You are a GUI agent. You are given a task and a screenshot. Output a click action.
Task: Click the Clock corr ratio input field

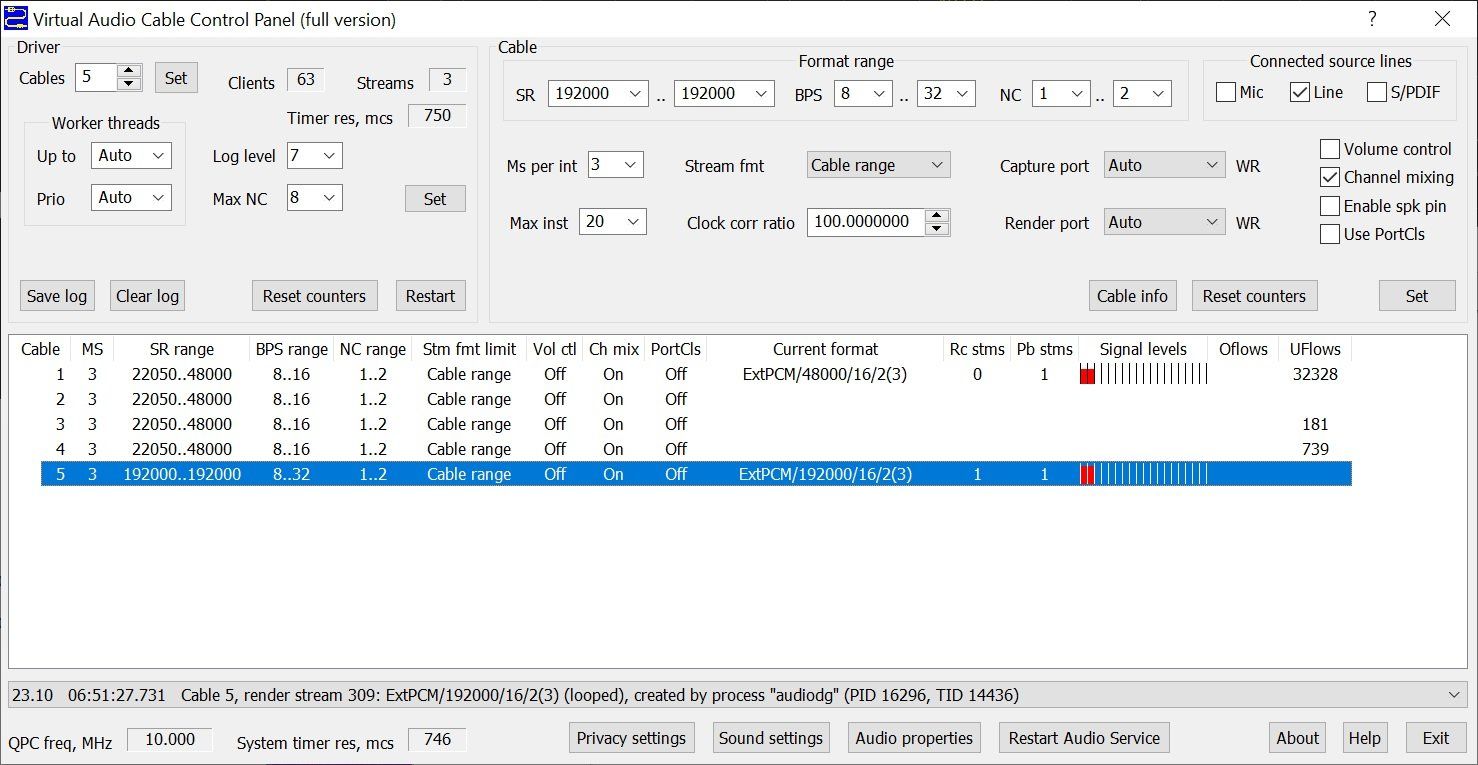coord(865,222)
